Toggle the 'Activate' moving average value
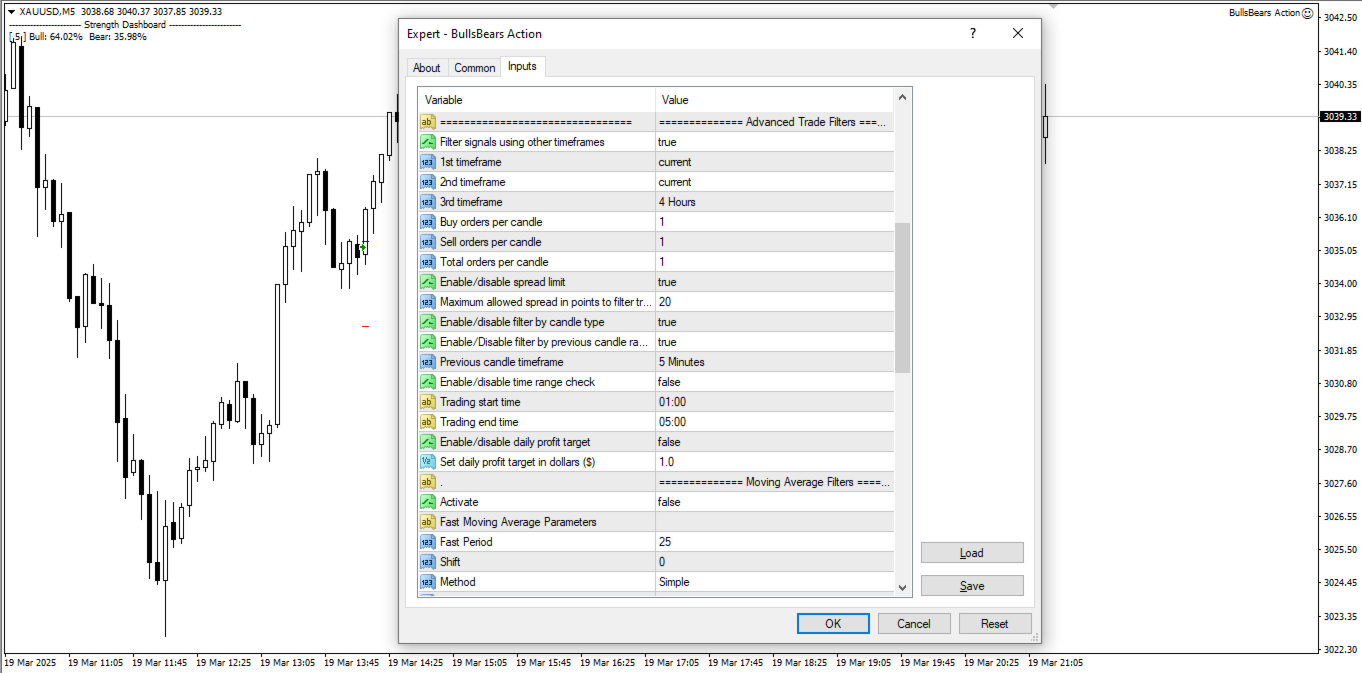 pos(775,502)
